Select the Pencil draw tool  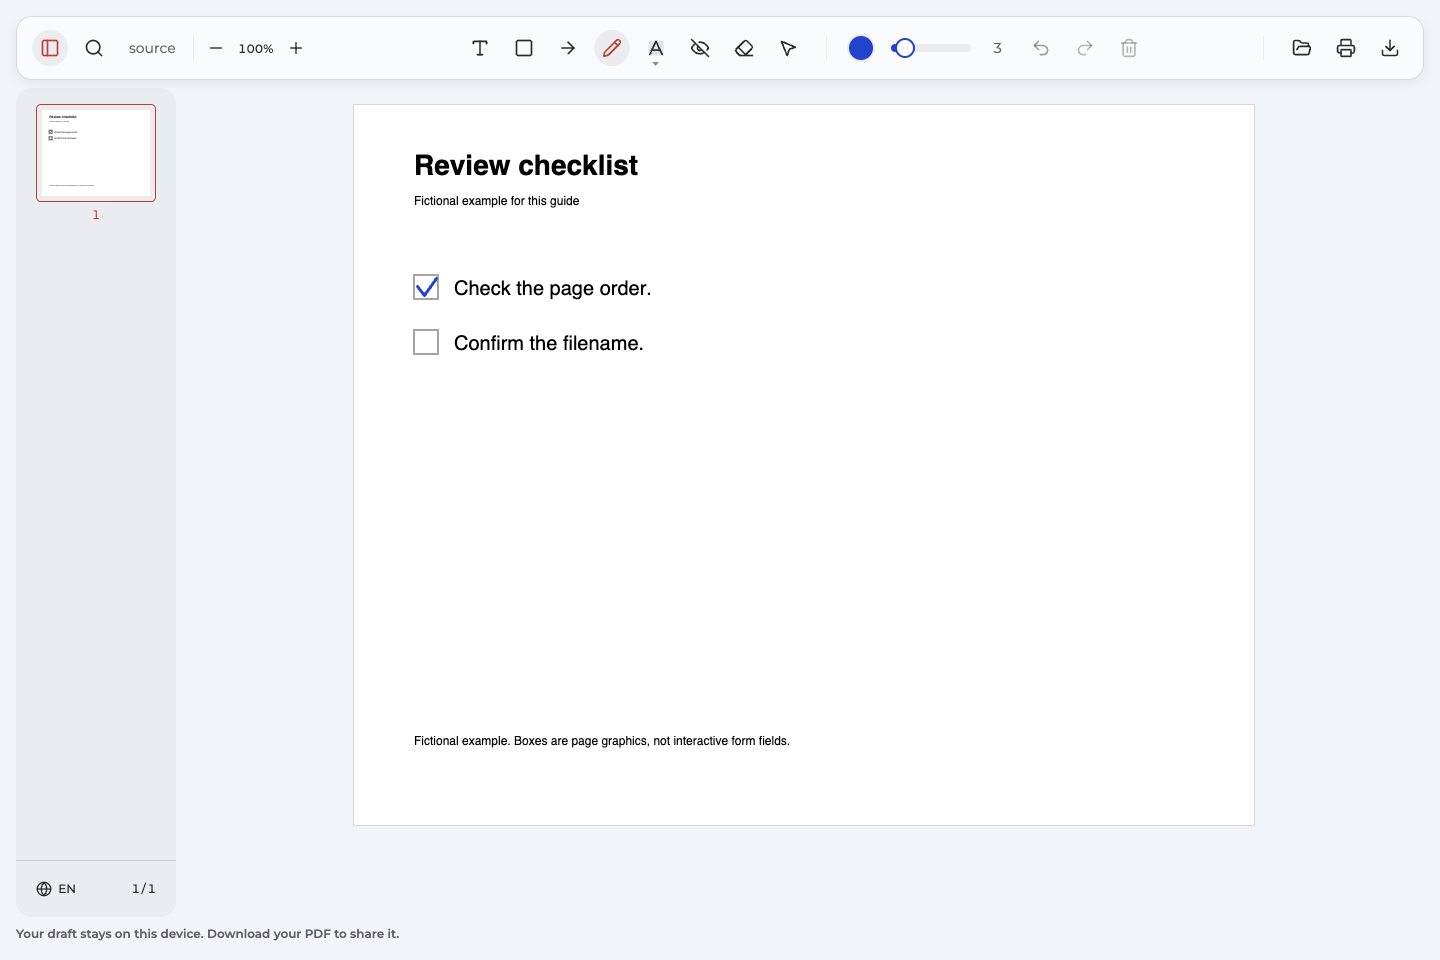[x=612, y=48]
